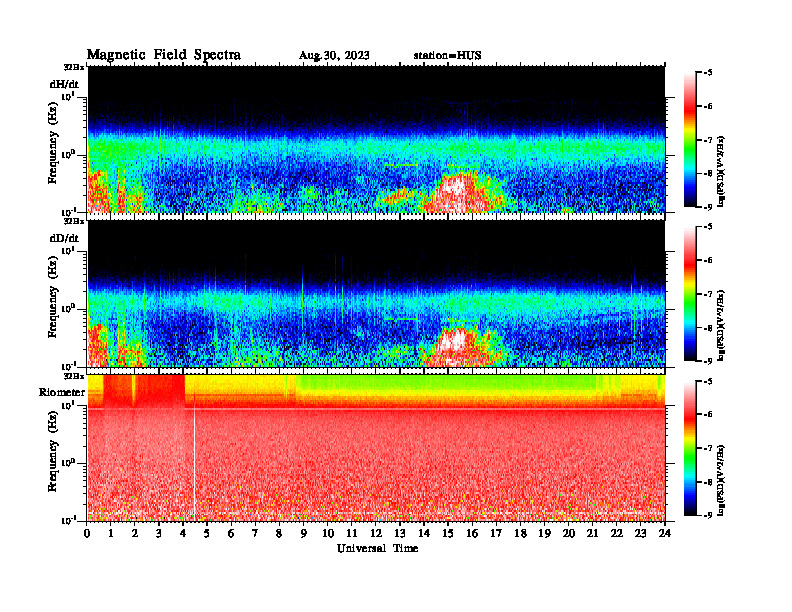This screenshot has height=612, width=792.
Task: Click hour '4' on Universal Time axis
Action: pyautogui.click(x=183, y=534)
